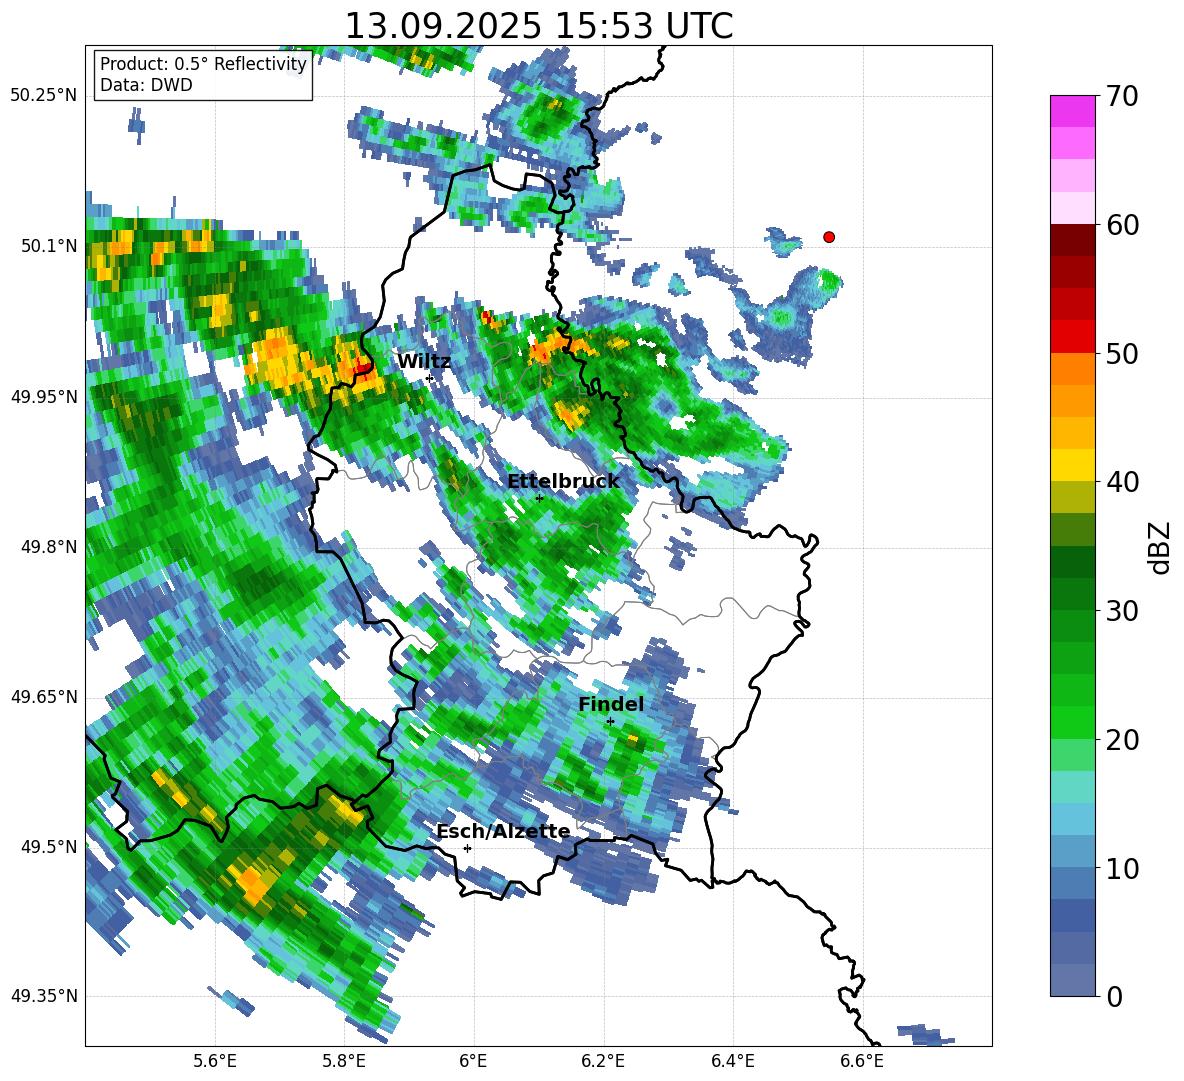Click the 49.8°N latitude label
The image size is (1184, 1081).
pyautogui.click(x=48, y=547)
